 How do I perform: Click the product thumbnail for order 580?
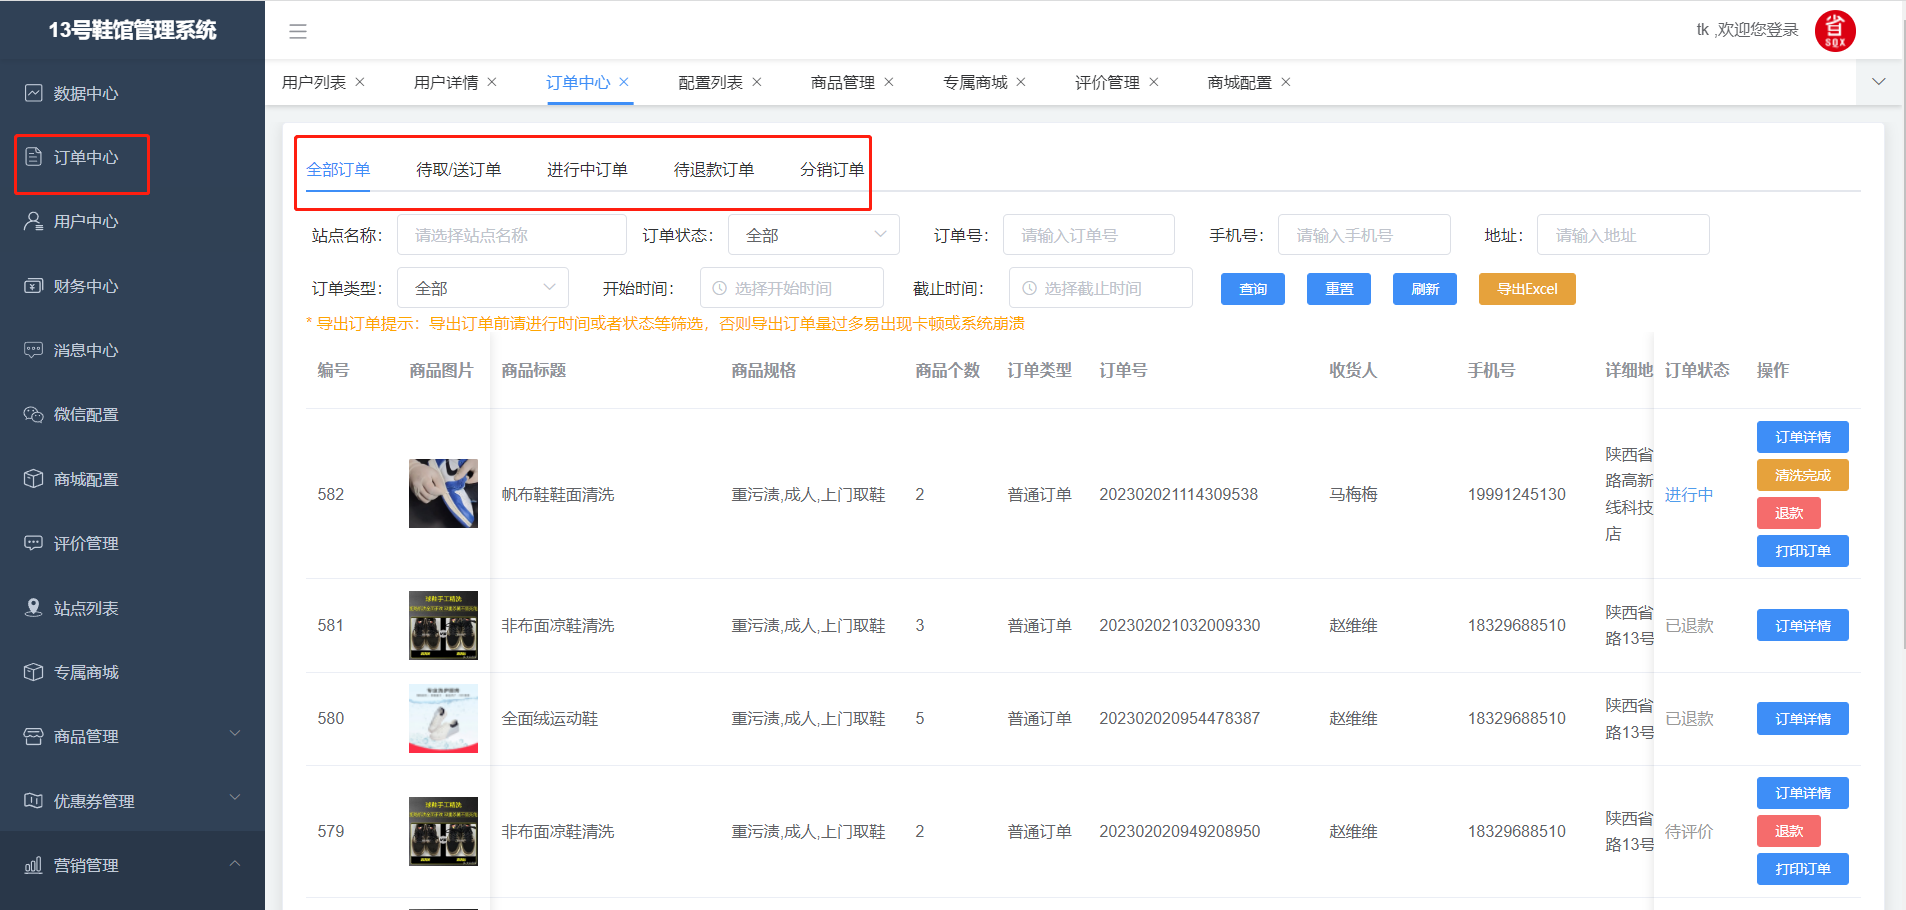(443, 718)
